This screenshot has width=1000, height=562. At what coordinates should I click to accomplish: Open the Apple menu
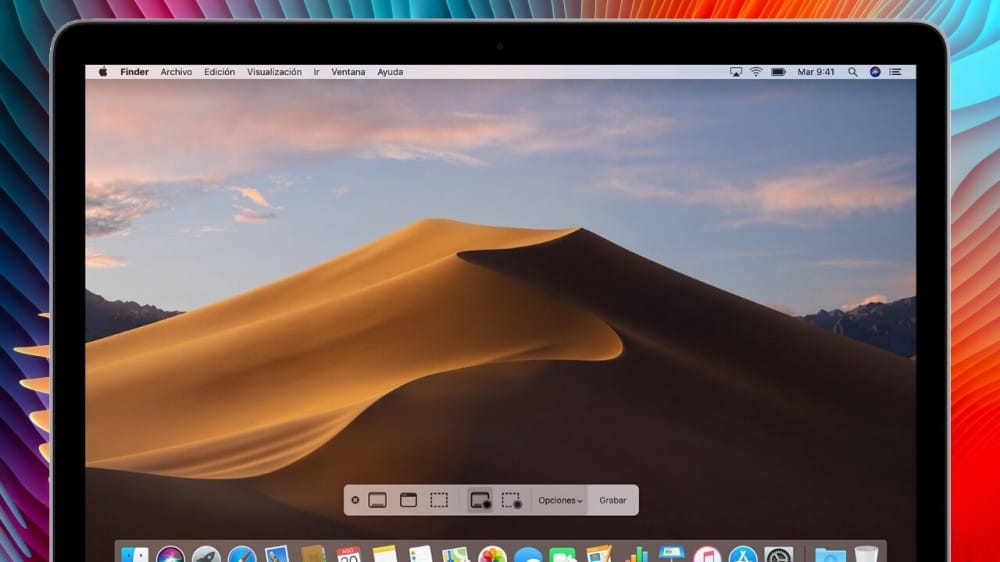[102, 72]
